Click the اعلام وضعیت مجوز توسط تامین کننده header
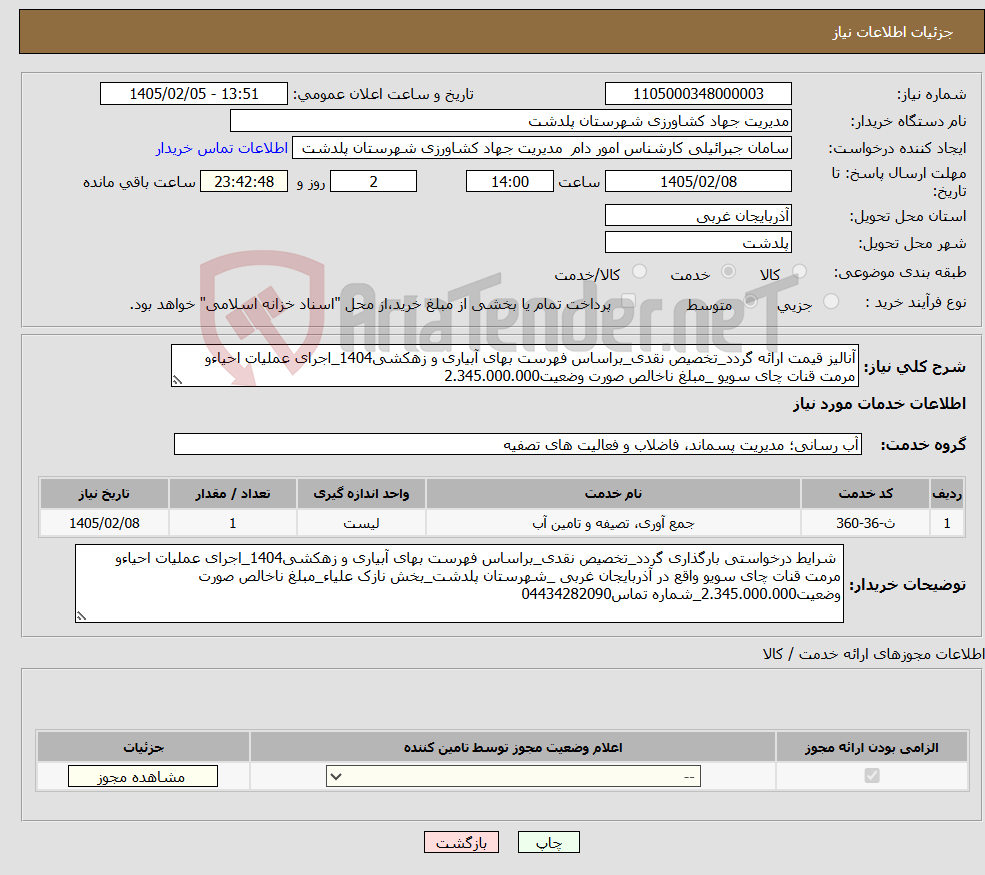985x875 pixels. click(x=513, y=747)
